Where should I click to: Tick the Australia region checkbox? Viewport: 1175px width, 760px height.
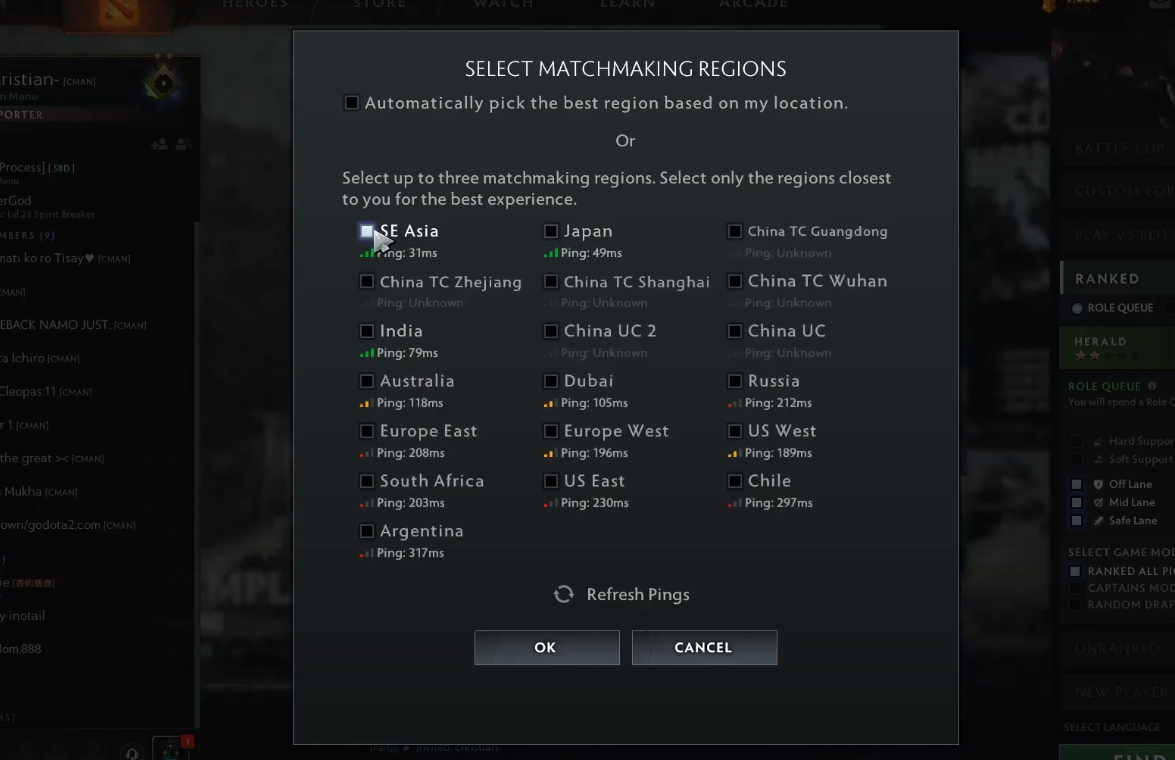pyautogui.click(x=366, y=381)
